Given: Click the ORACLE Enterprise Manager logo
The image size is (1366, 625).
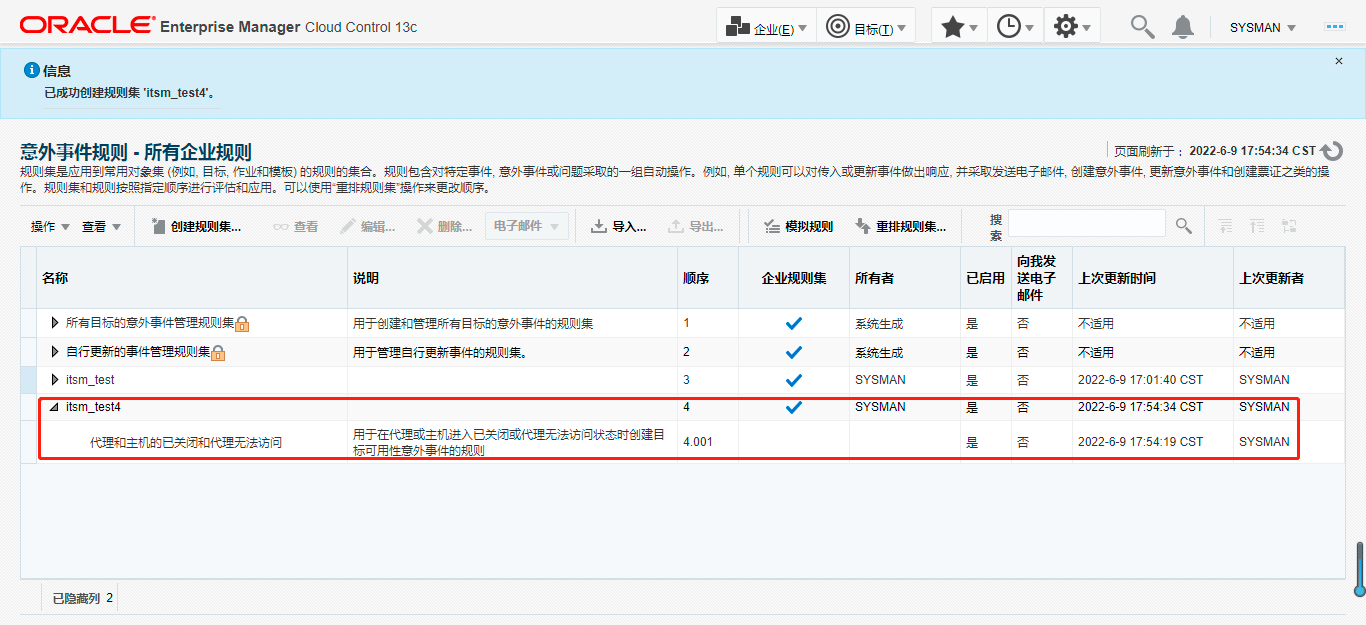Looking at the screenshot, I should (218, 26).
